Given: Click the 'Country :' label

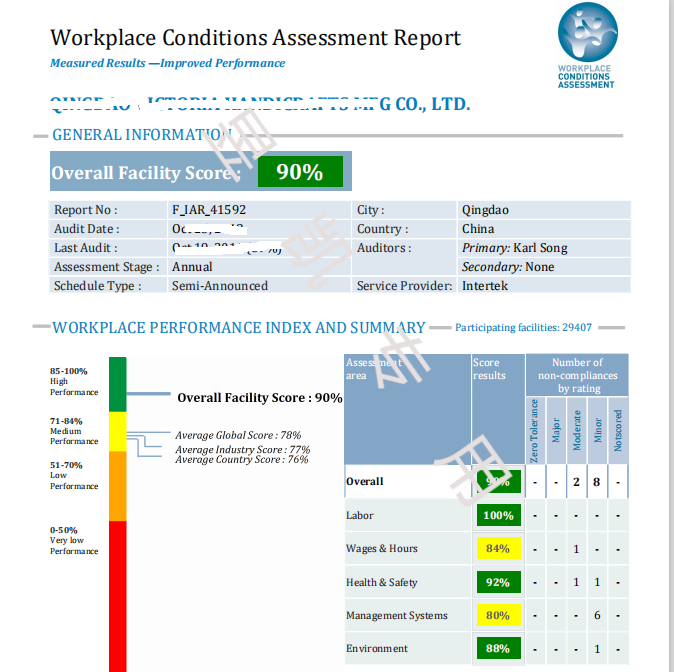Looking at the screenshot, I should (x=382, y=229).
